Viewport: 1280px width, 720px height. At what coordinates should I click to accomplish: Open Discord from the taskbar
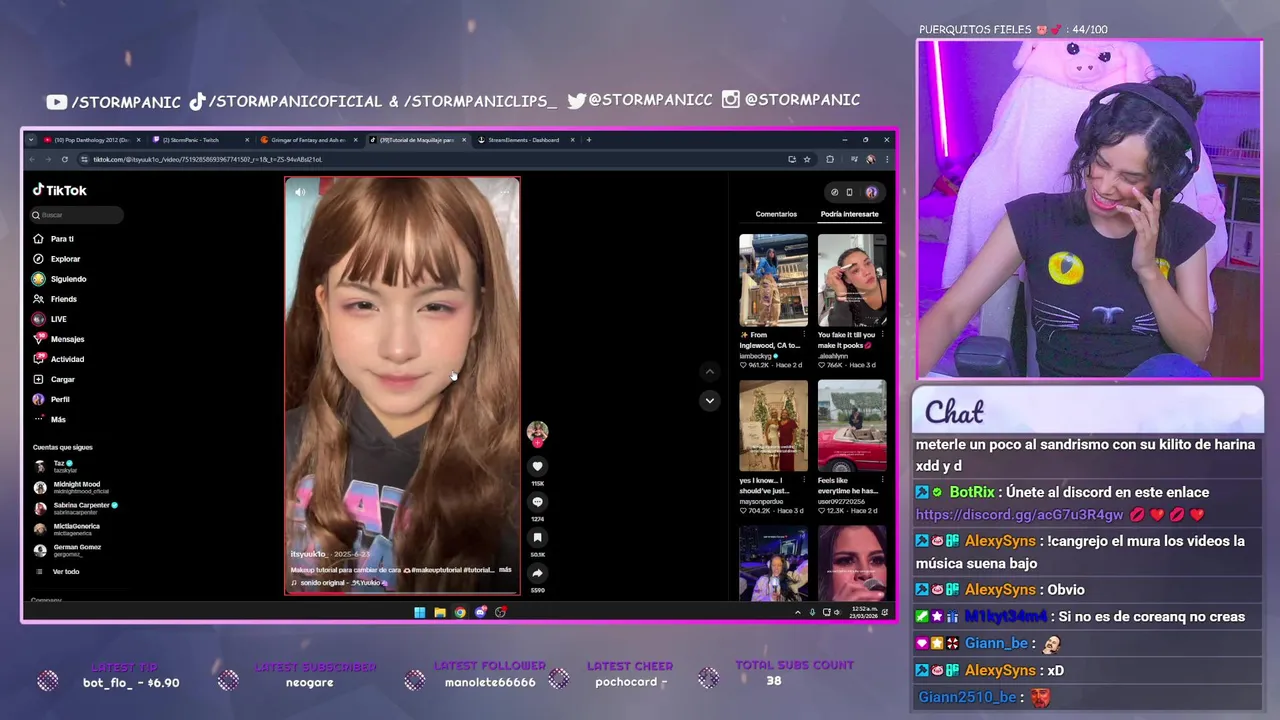click(x=480, y=612)
